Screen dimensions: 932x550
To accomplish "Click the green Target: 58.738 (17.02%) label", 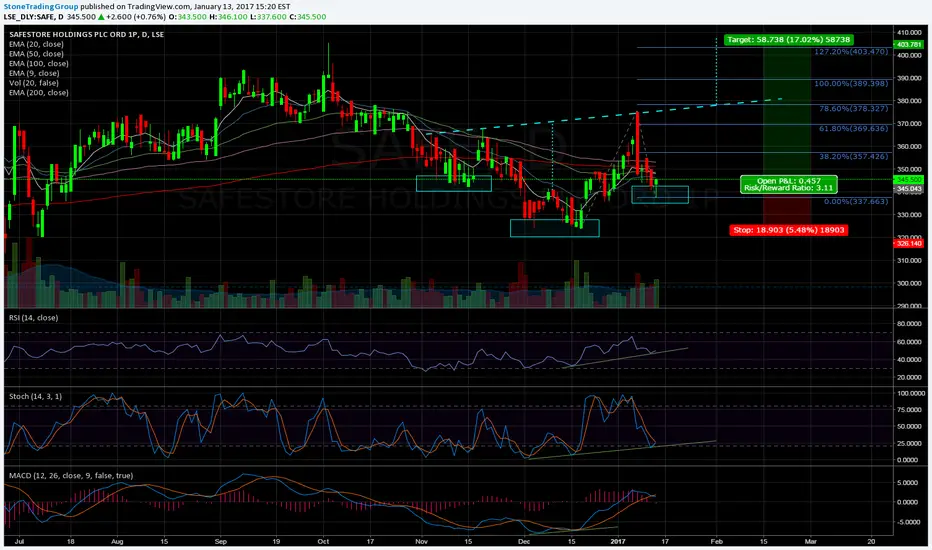I will tap(789, 40).
